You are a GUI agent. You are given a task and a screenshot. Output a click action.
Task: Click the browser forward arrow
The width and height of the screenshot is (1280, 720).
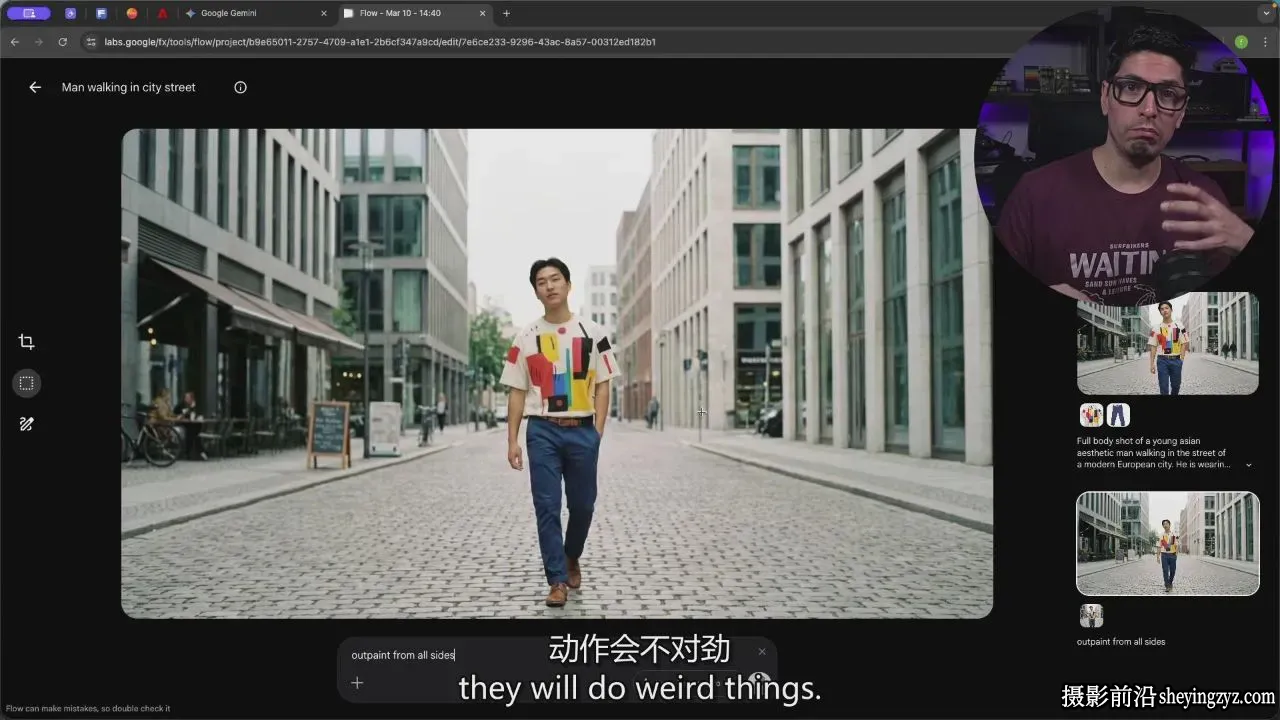38,42
